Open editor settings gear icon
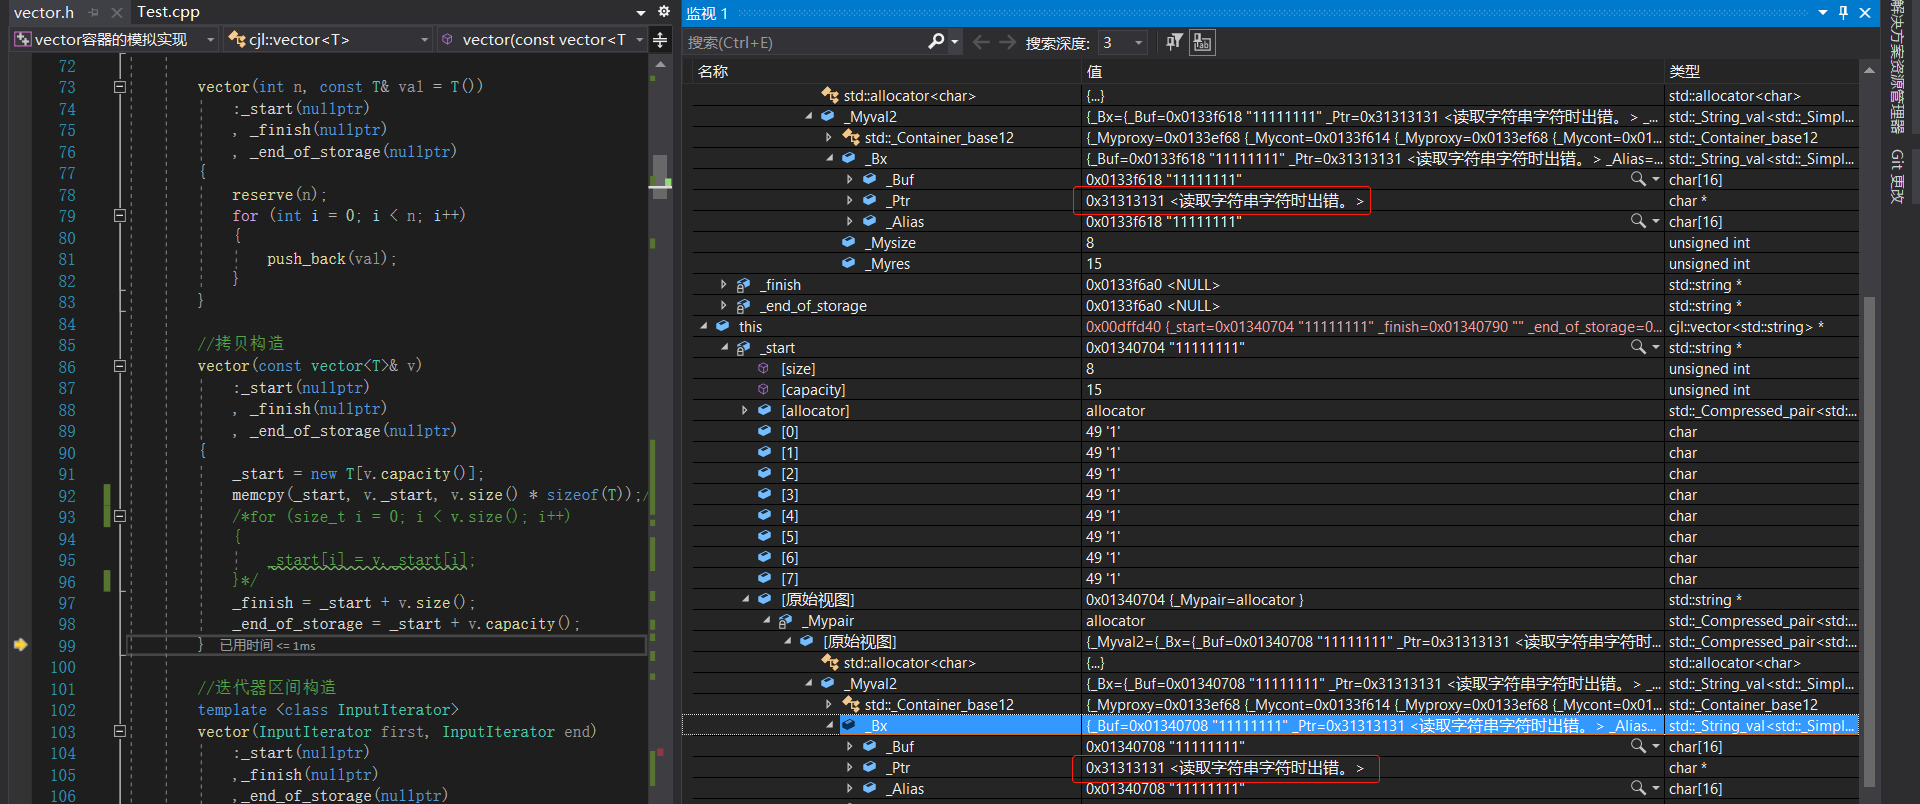Image resolution: width=1920 pixels, height=804 pixels. click(664, 11)
